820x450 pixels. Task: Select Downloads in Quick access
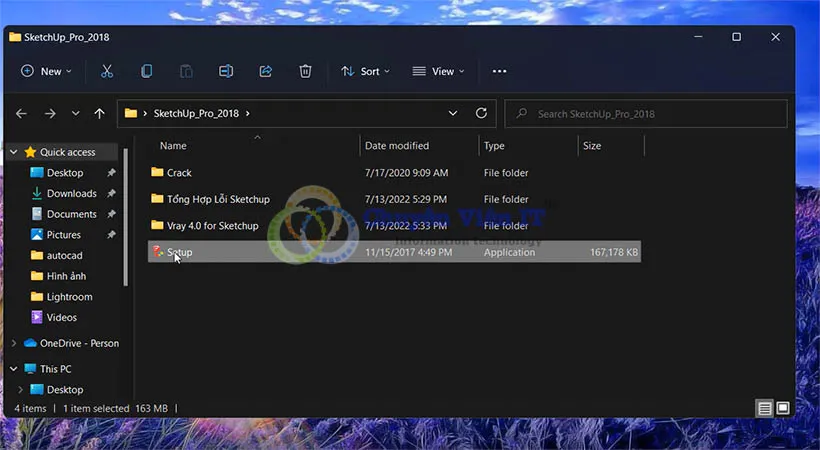pos(71,193)
